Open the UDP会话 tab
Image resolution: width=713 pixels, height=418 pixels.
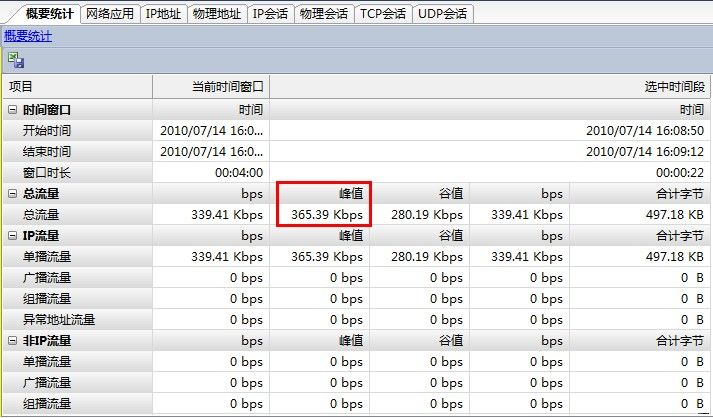(442, 14)
